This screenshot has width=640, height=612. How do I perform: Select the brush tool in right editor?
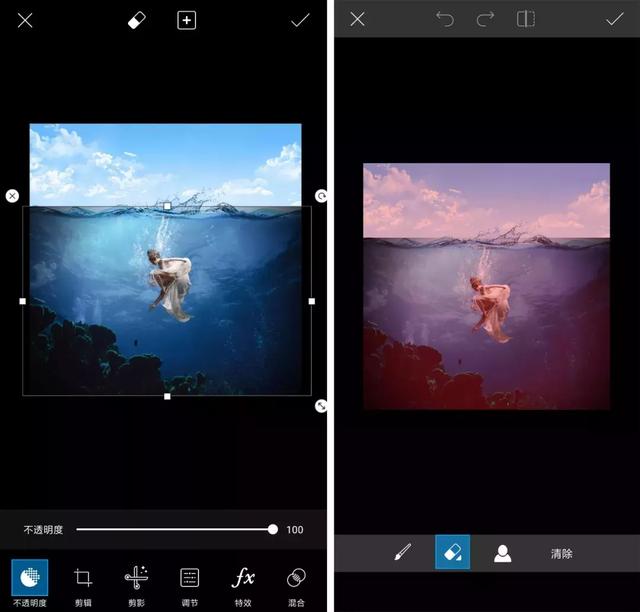[403, 552]
